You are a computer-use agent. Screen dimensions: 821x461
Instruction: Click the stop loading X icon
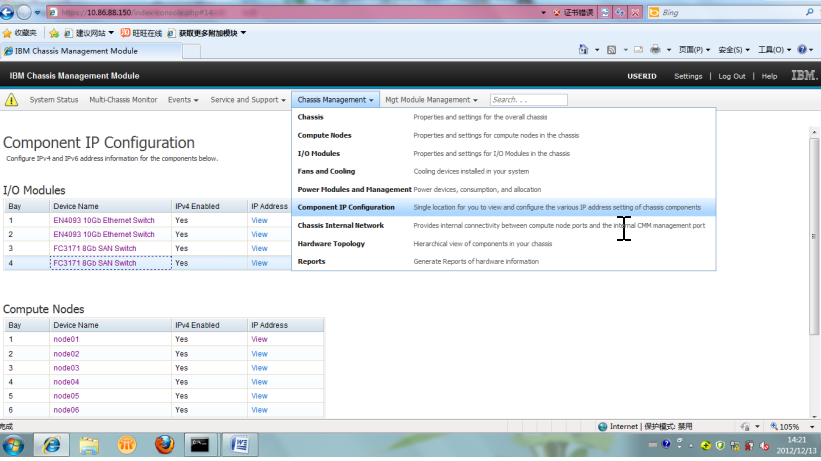tap(635, 13)
